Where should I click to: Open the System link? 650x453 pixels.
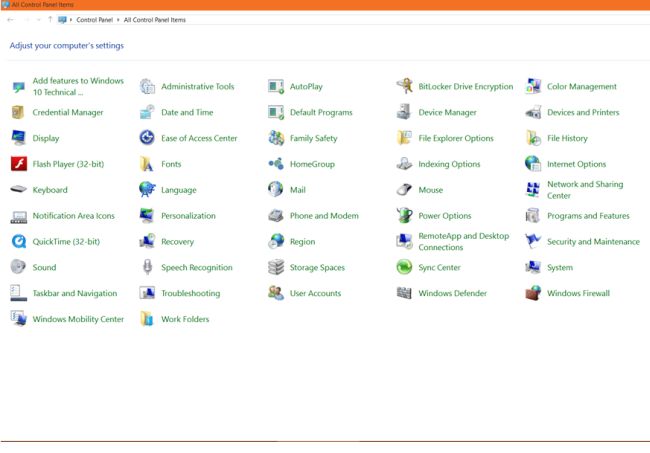560,268
